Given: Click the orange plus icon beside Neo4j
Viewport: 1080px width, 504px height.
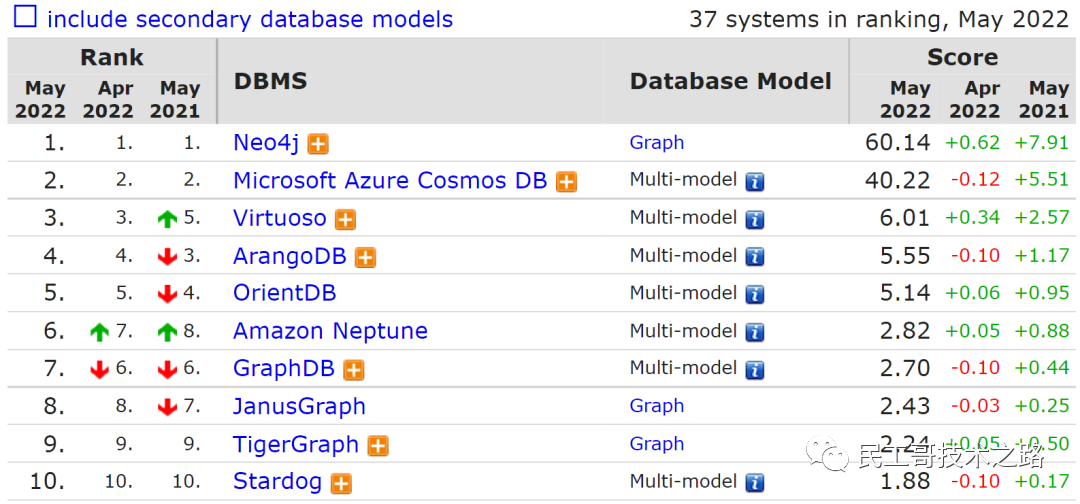Looking at the screenshot, I should click(318, 144).
